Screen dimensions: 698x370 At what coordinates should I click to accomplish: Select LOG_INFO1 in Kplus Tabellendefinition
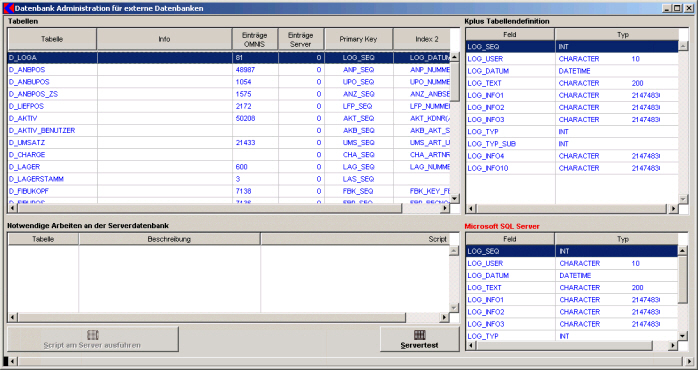pyautogui.click(x=572, y=95)
